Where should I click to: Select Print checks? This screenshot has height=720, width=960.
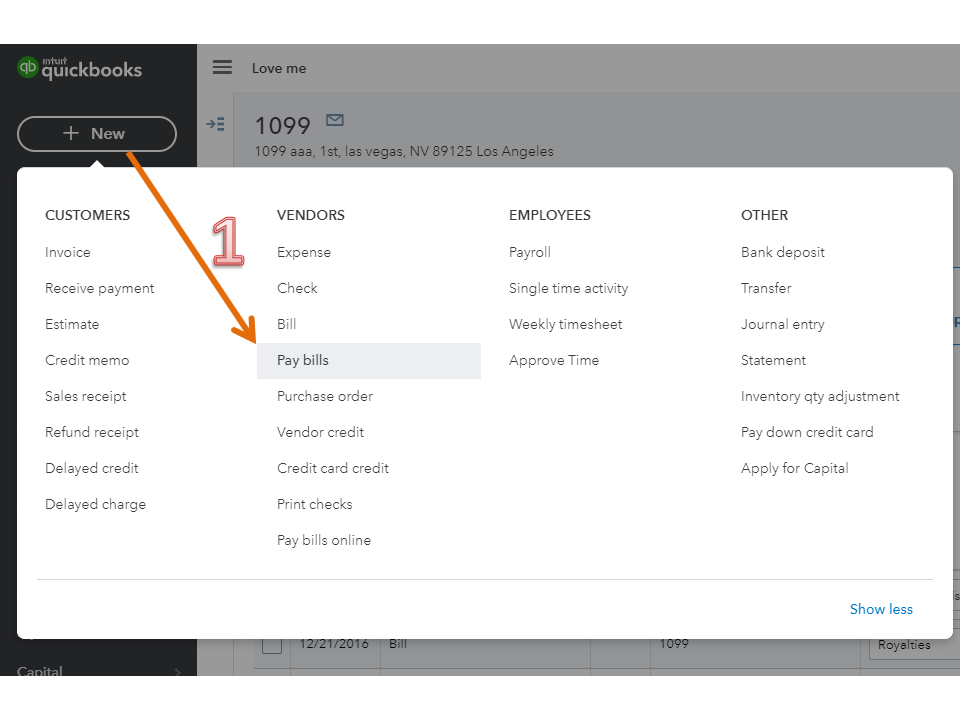tap(315, 504)
